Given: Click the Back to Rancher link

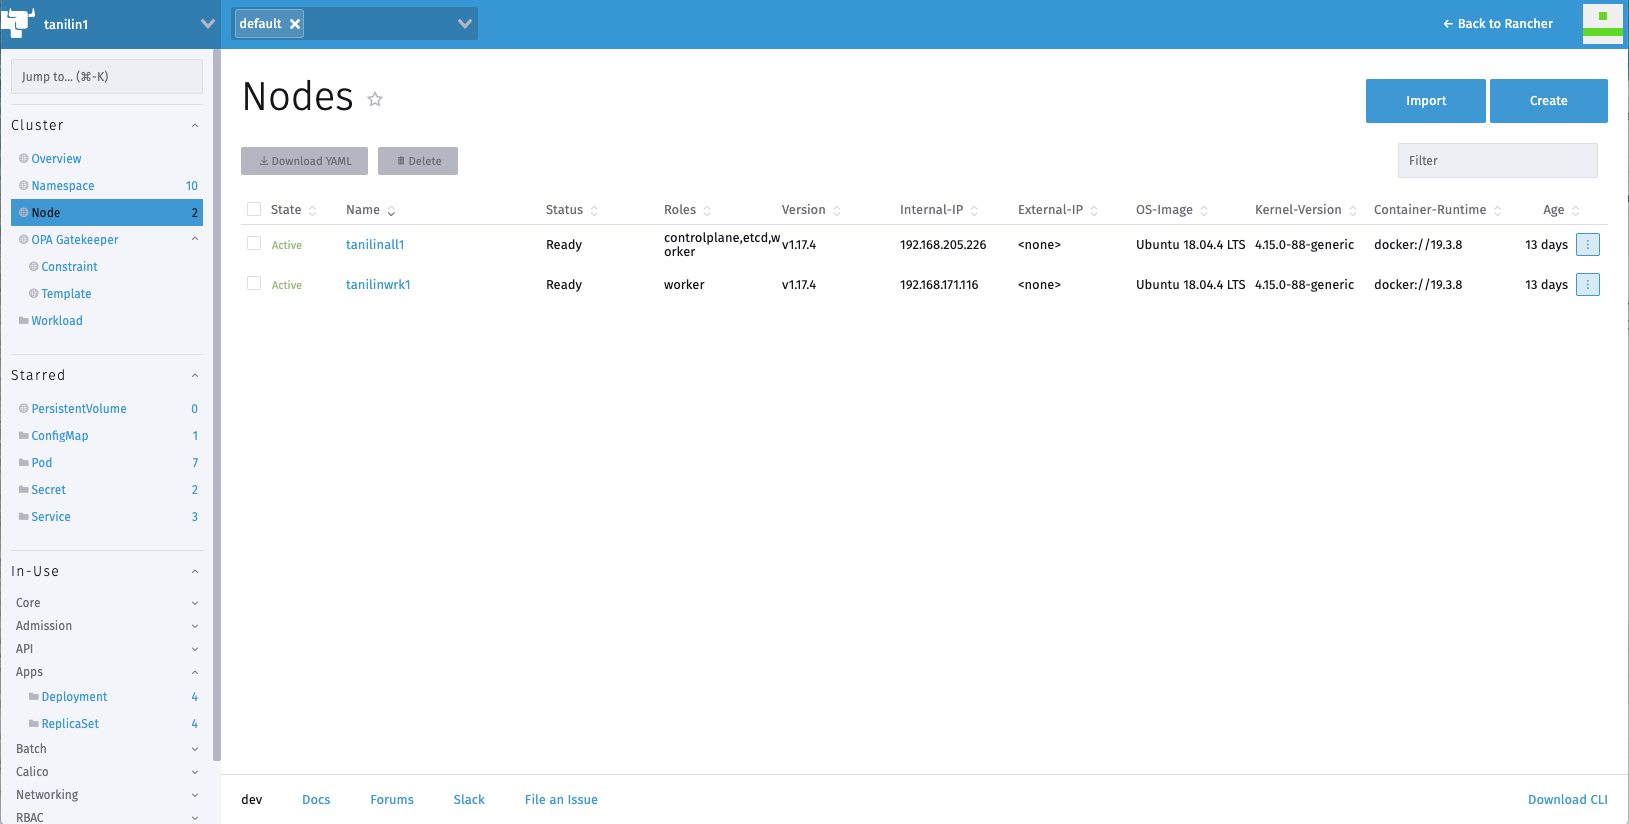Looking at the screenshot, I should coord(1498,24).
